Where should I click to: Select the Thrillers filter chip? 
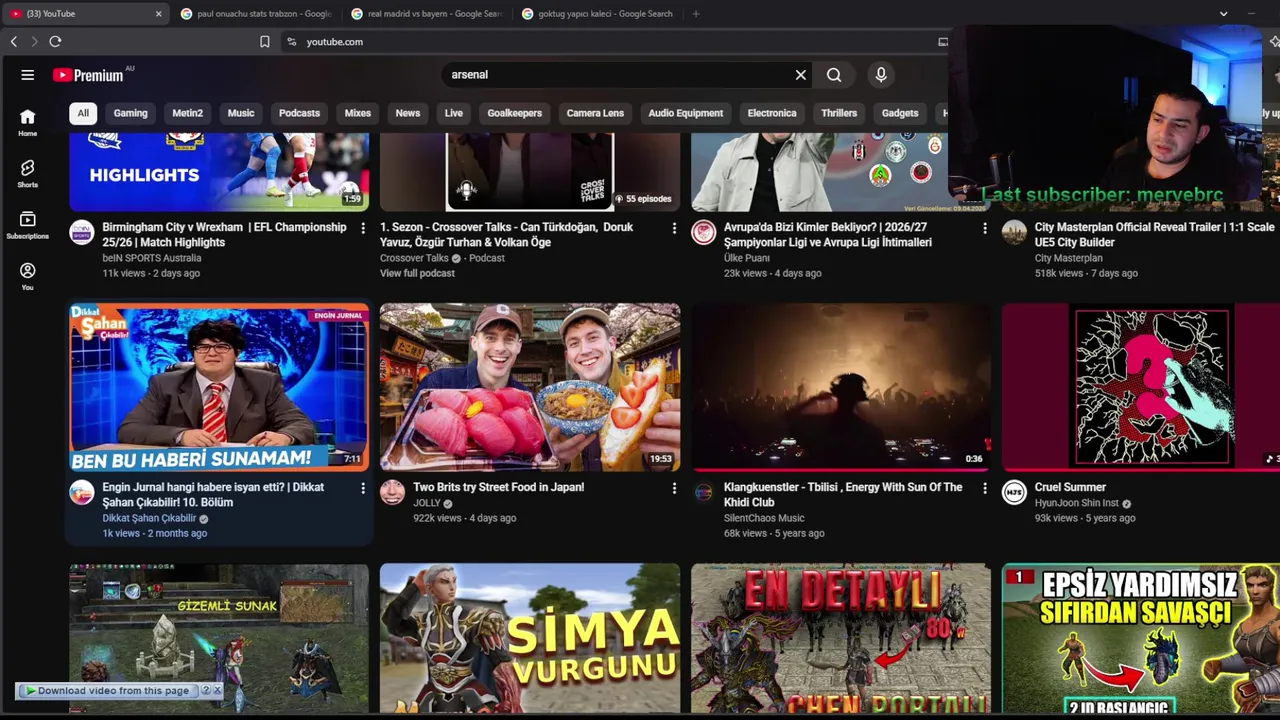(x=839, y=113)
